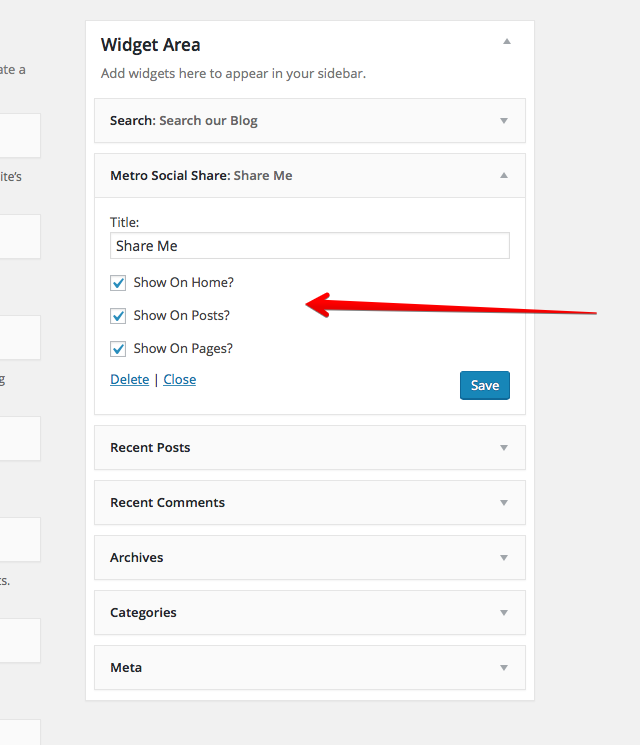The image size is (640, 745).
Task: Expand the Recent Posts arrow
Action: point(504,448)
